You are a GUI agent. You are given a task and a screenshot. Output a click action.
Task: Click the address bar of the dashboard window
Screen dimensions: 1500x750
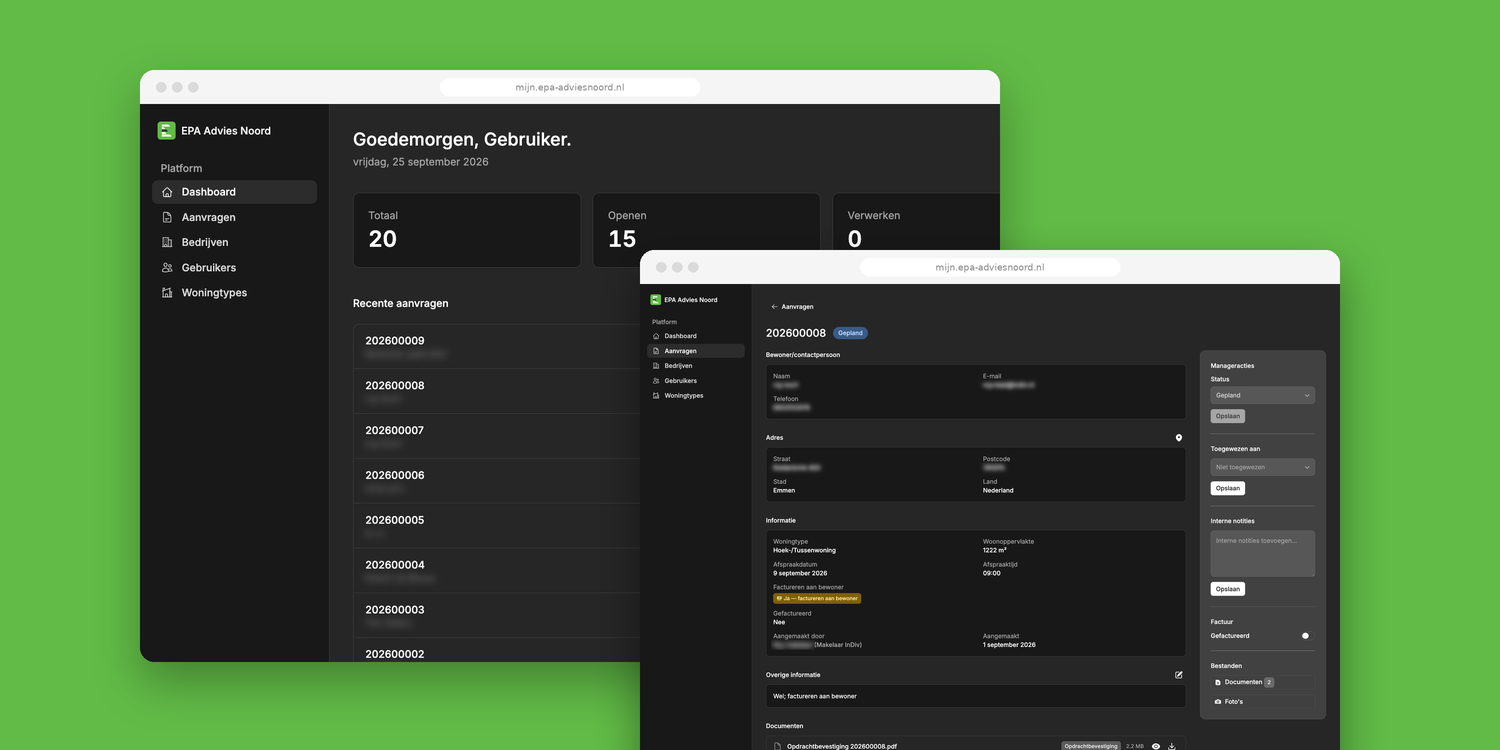point(570,87)
